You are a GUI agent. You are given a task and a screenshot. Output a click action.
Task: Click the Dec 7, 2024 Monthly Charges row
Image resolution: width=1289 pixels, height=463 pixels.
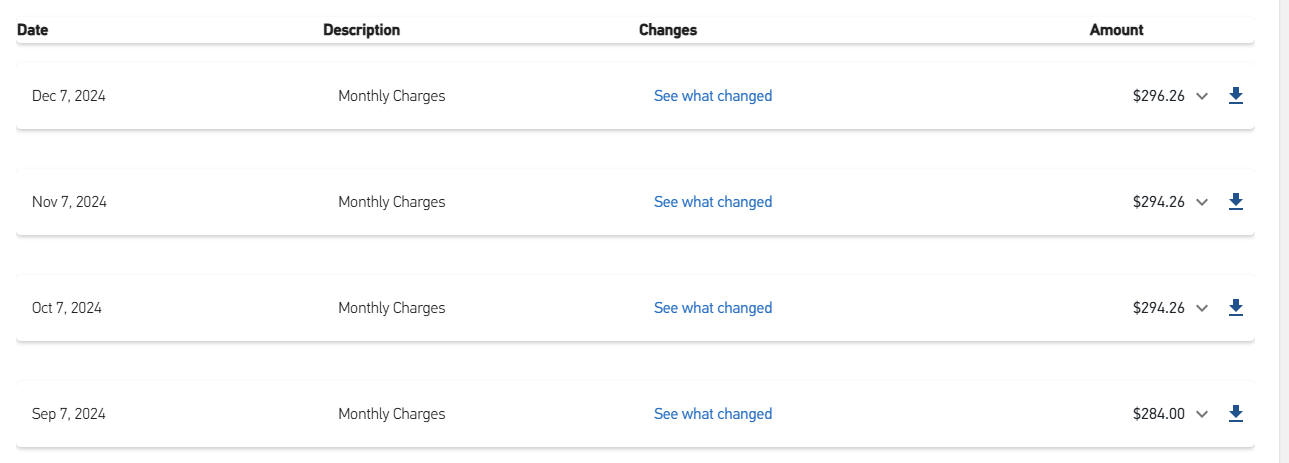pos(635,96)
